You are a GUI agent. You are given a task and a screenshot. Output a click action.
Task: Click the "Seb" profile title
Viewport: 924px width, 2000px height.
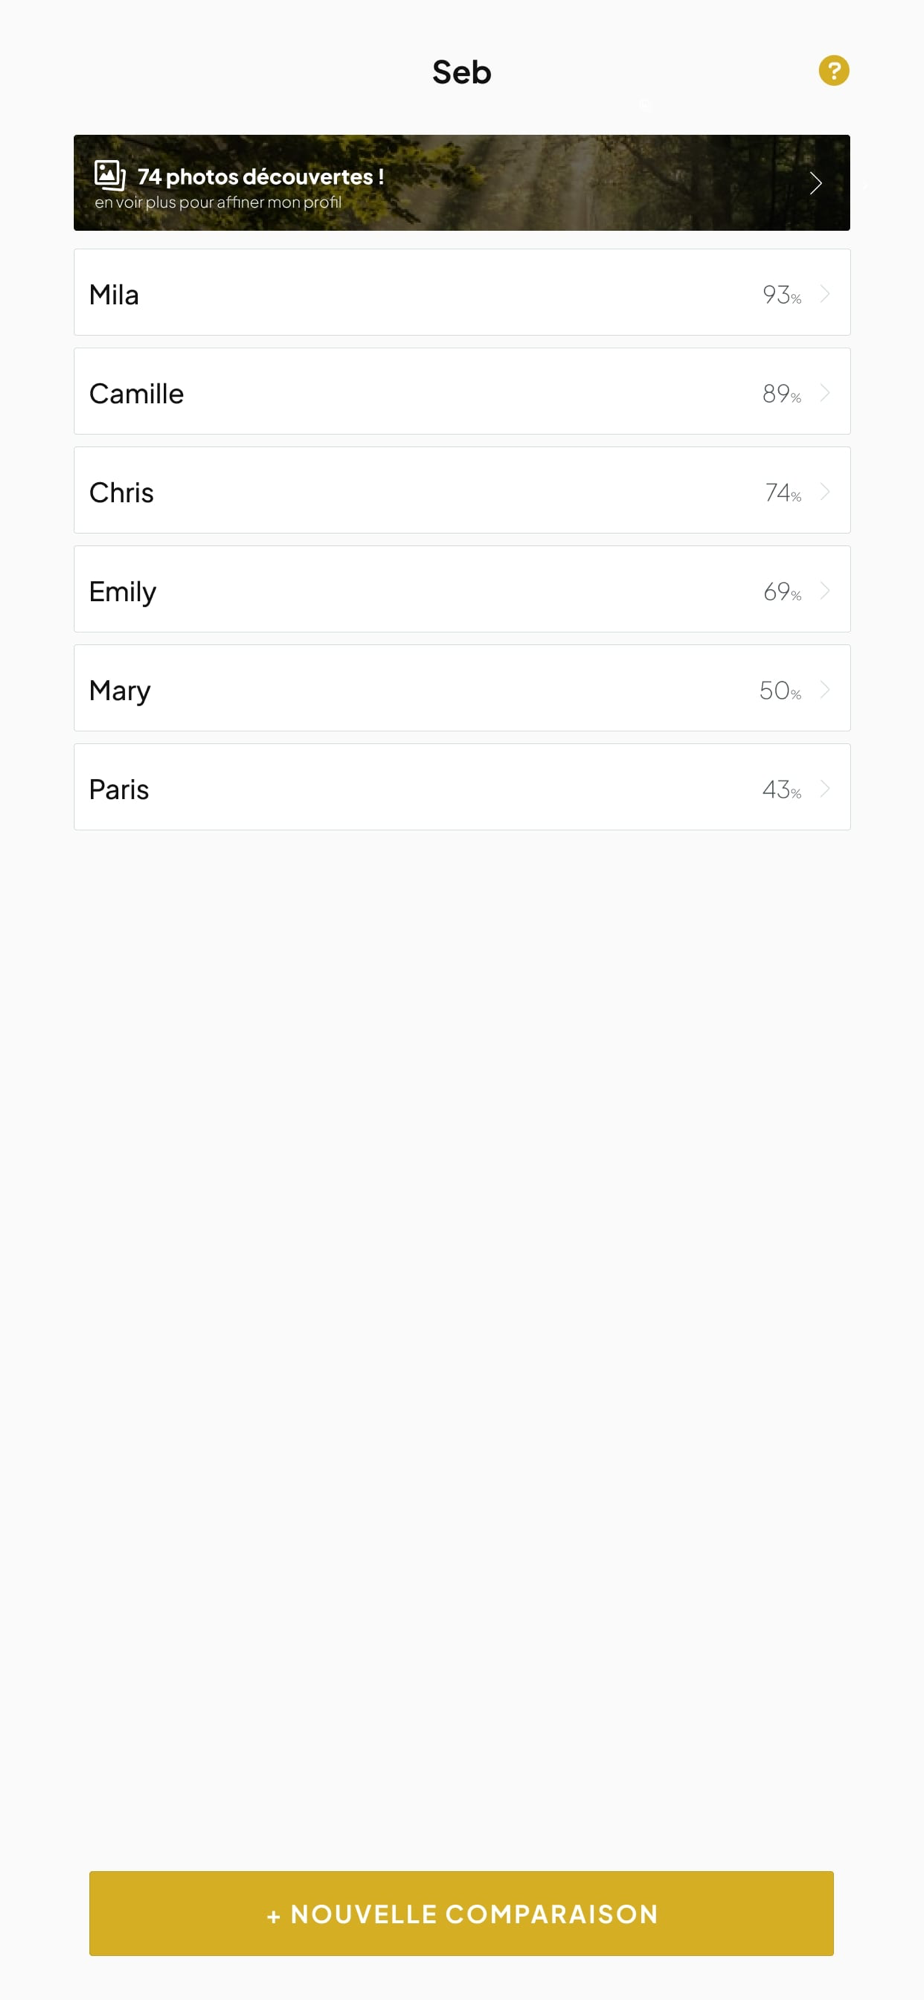(462, 72)
